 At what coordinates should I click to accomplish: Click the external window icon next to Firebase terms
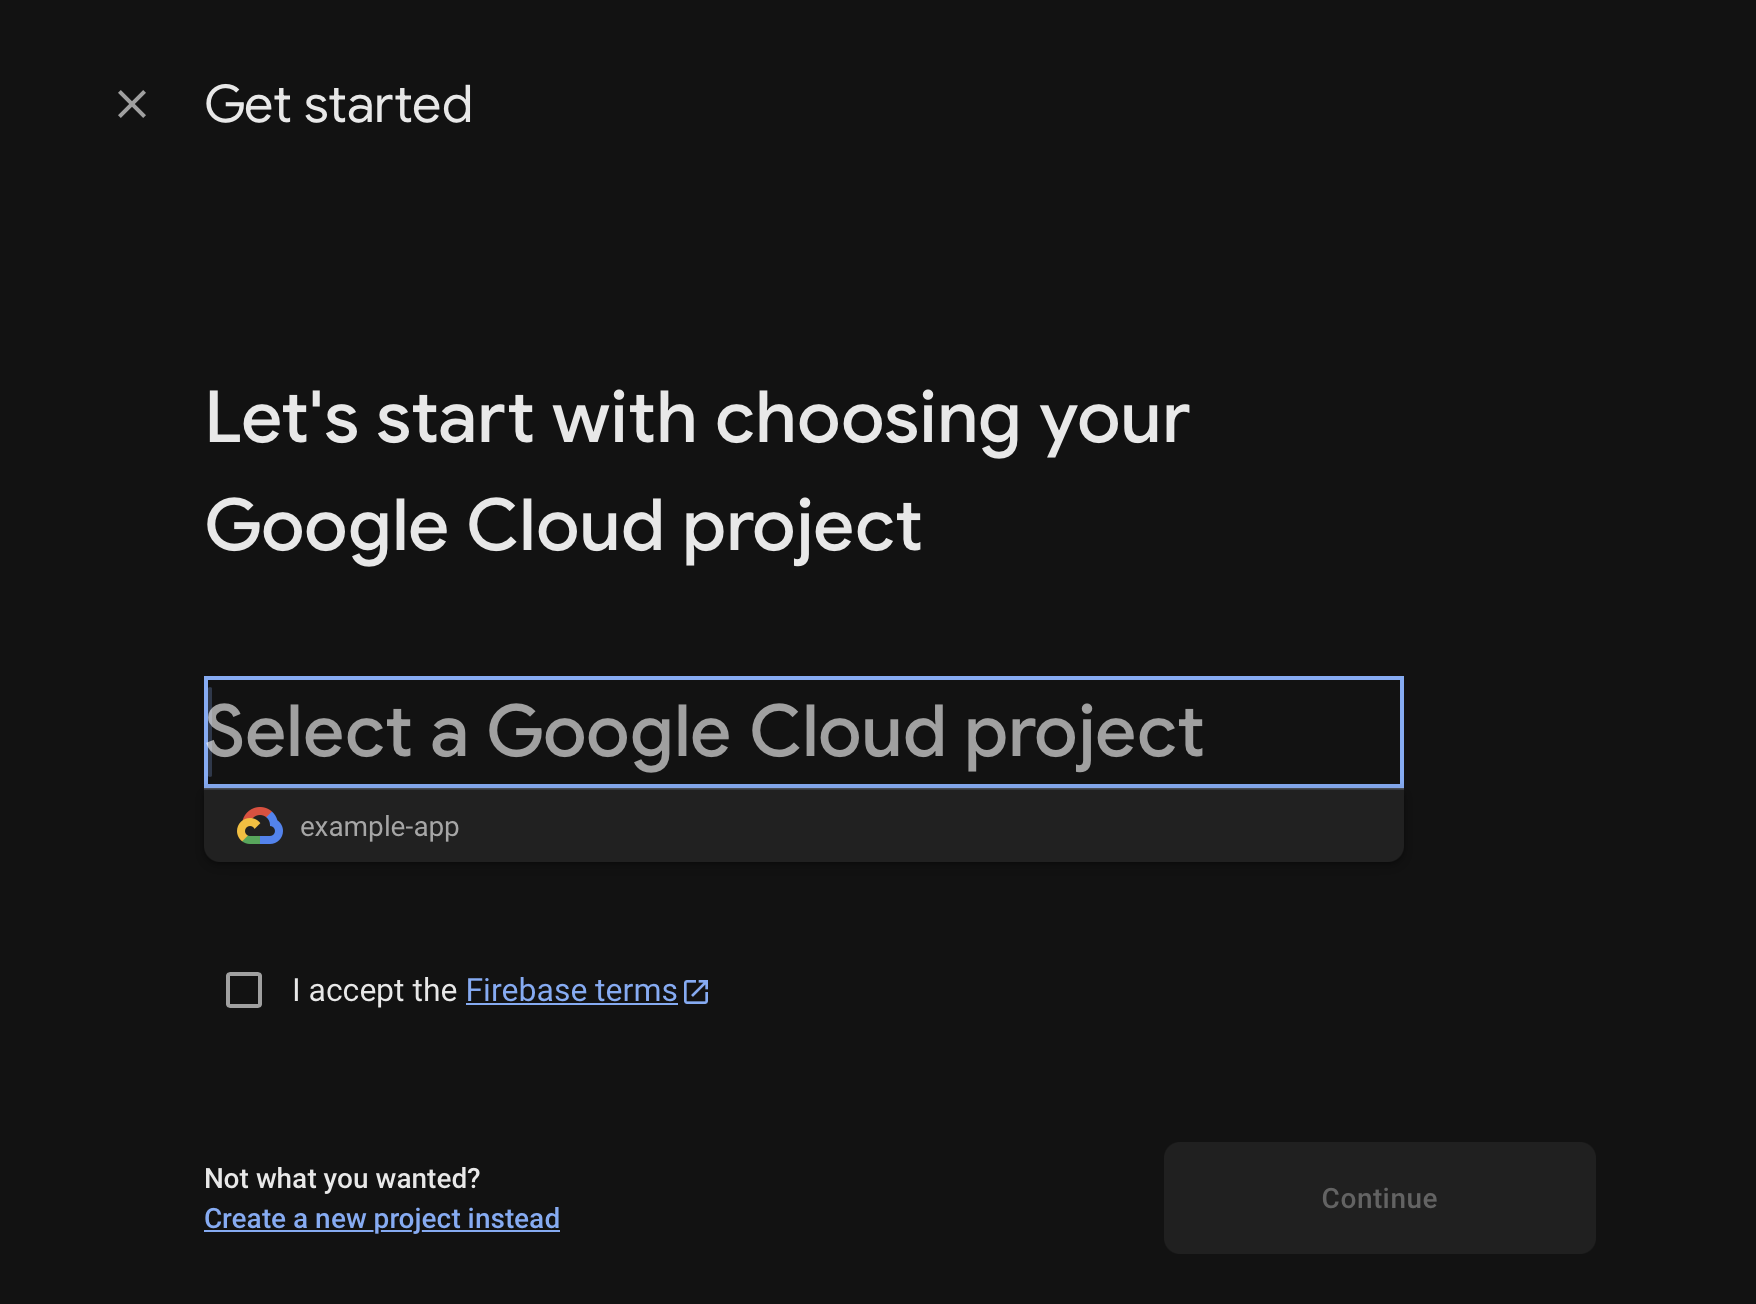pos(697,990)
